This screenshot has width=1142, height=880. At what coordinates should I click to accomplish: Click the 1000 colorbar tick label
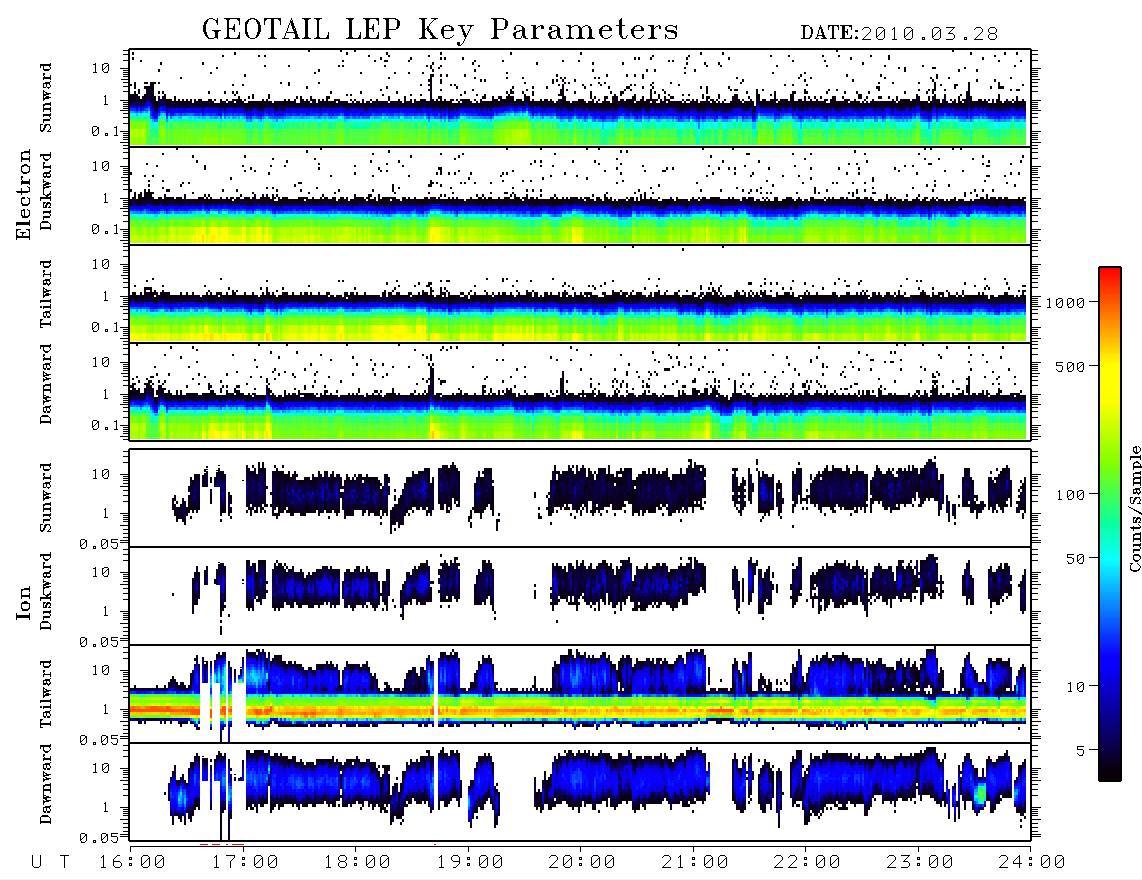point(1066,303)
